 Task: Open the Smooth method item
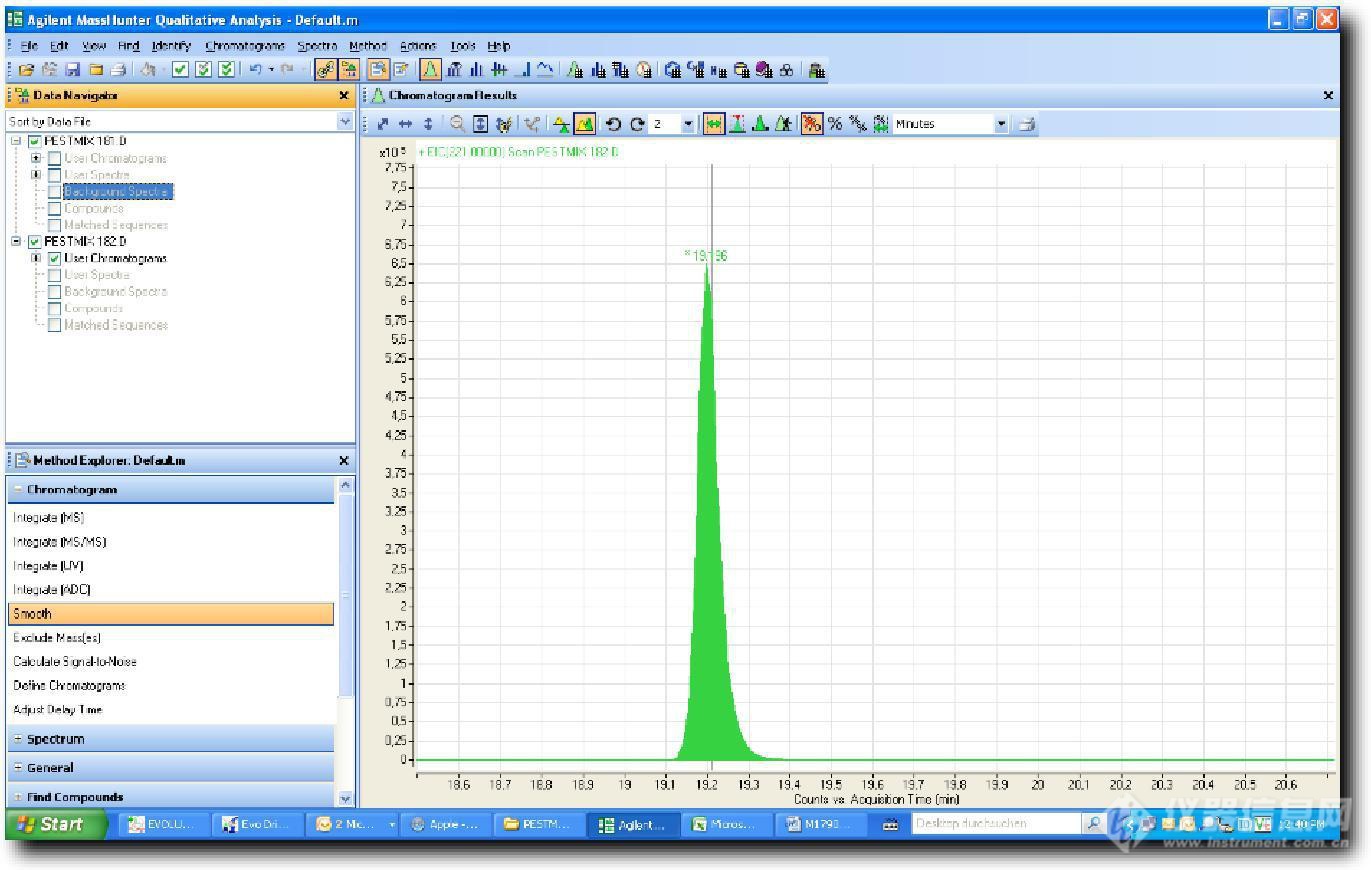point(170,614)
